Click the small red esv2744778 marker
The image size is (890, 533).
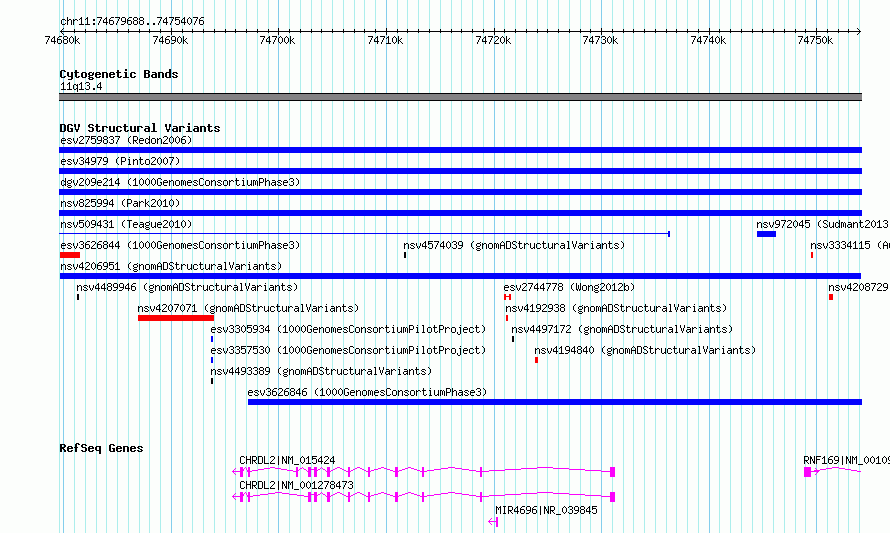coord(507,297)
